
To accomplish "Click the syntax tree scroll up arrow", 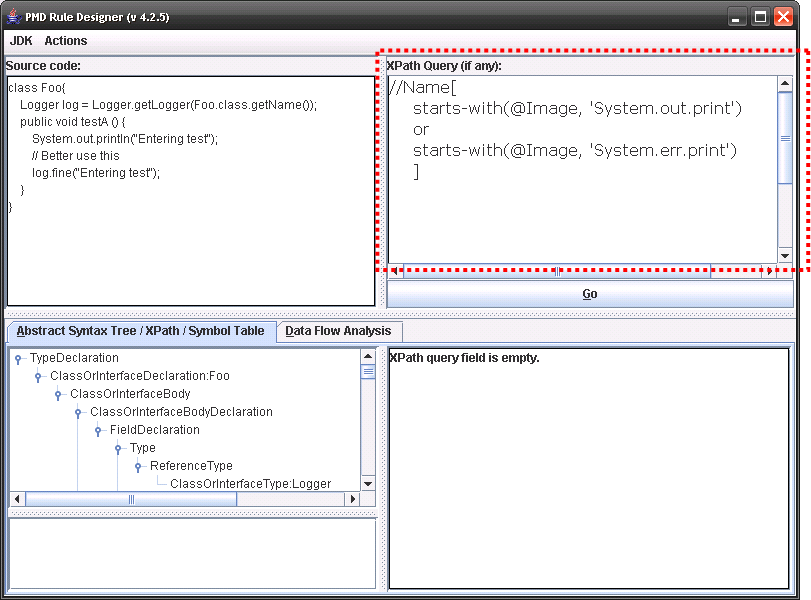I will coord(368,356).
